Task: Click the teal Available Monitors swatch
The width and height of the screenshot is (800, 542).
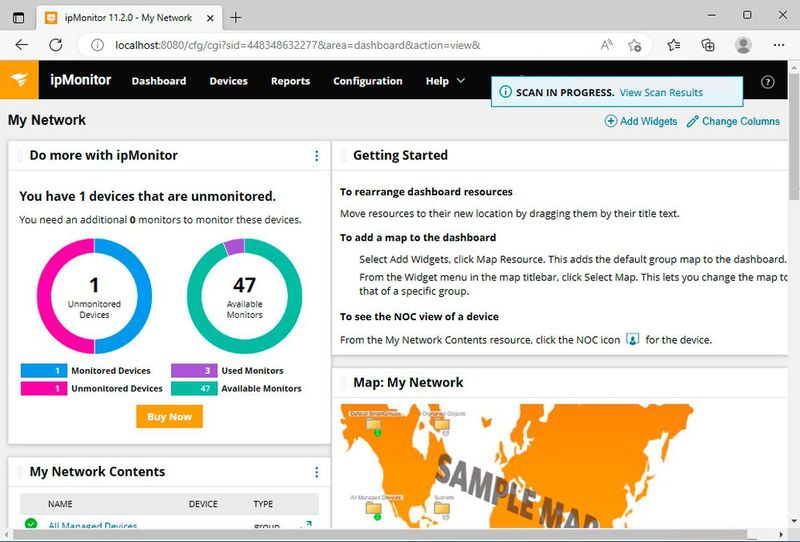Action: (x=194, y=388)
